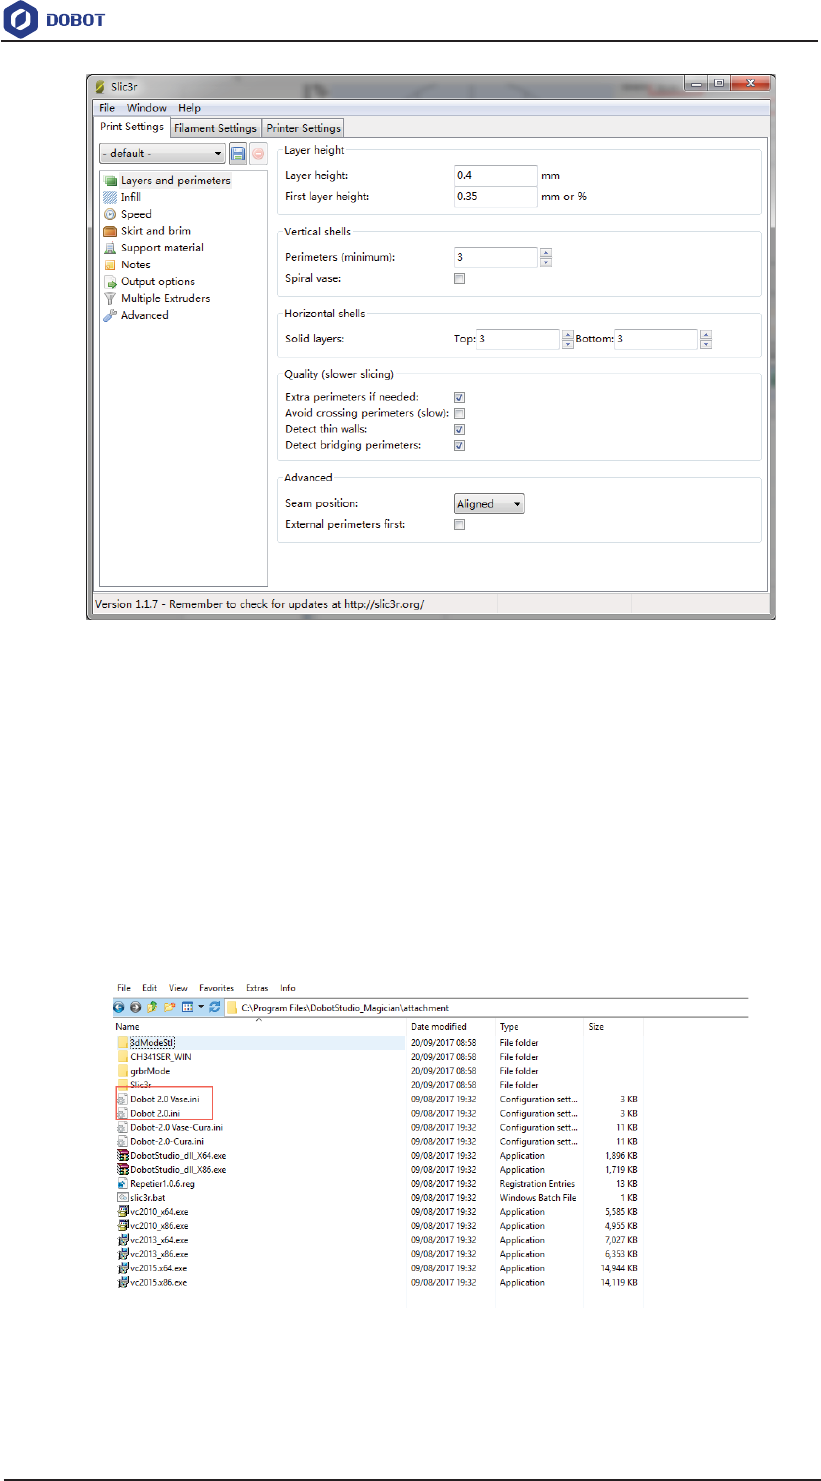Increase Perimeters minimum value
This screenshot has height=1481, width=821.
[546, 252]
